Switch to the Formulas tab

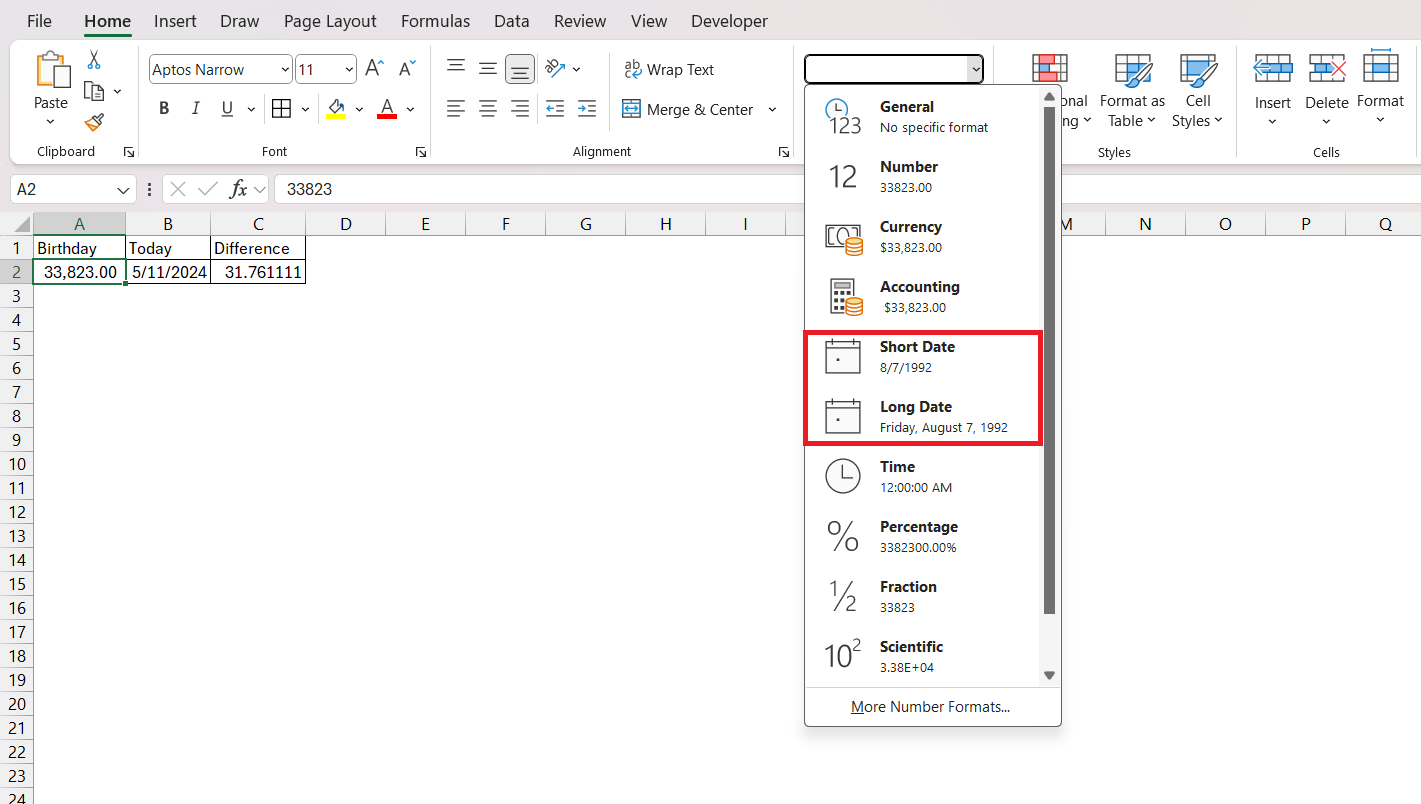point(435,21)
